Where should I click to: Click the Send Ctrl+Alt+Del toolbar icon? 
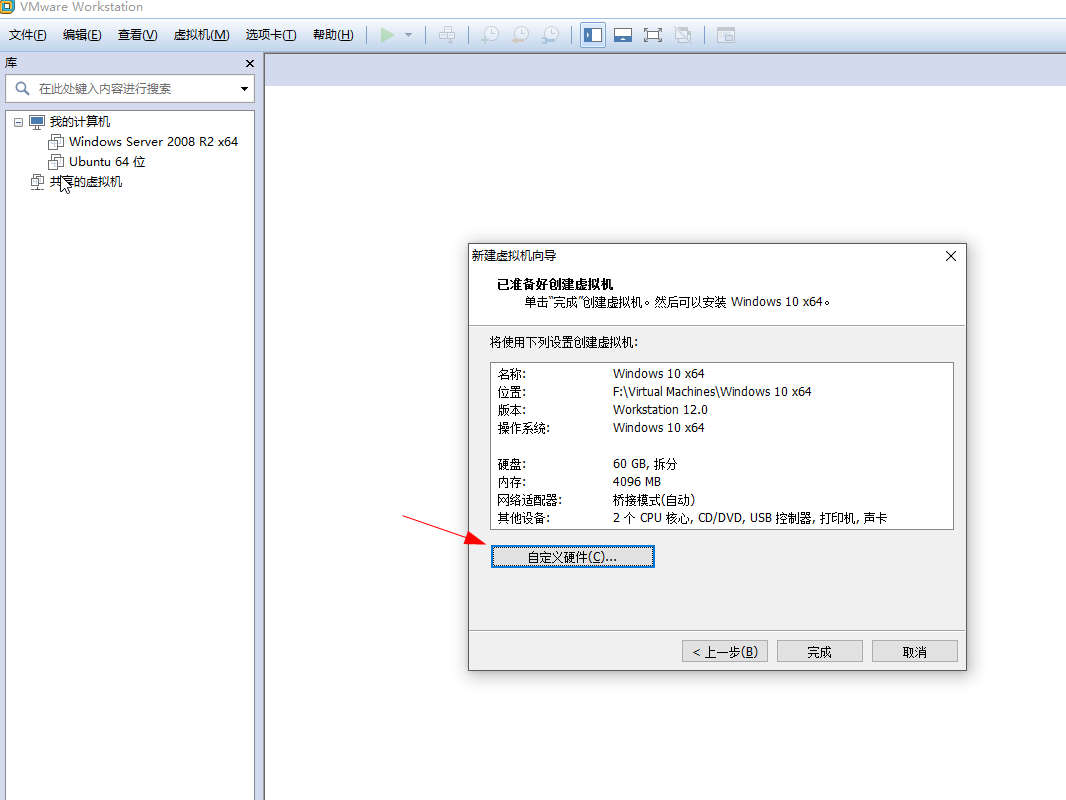[447, 35]
